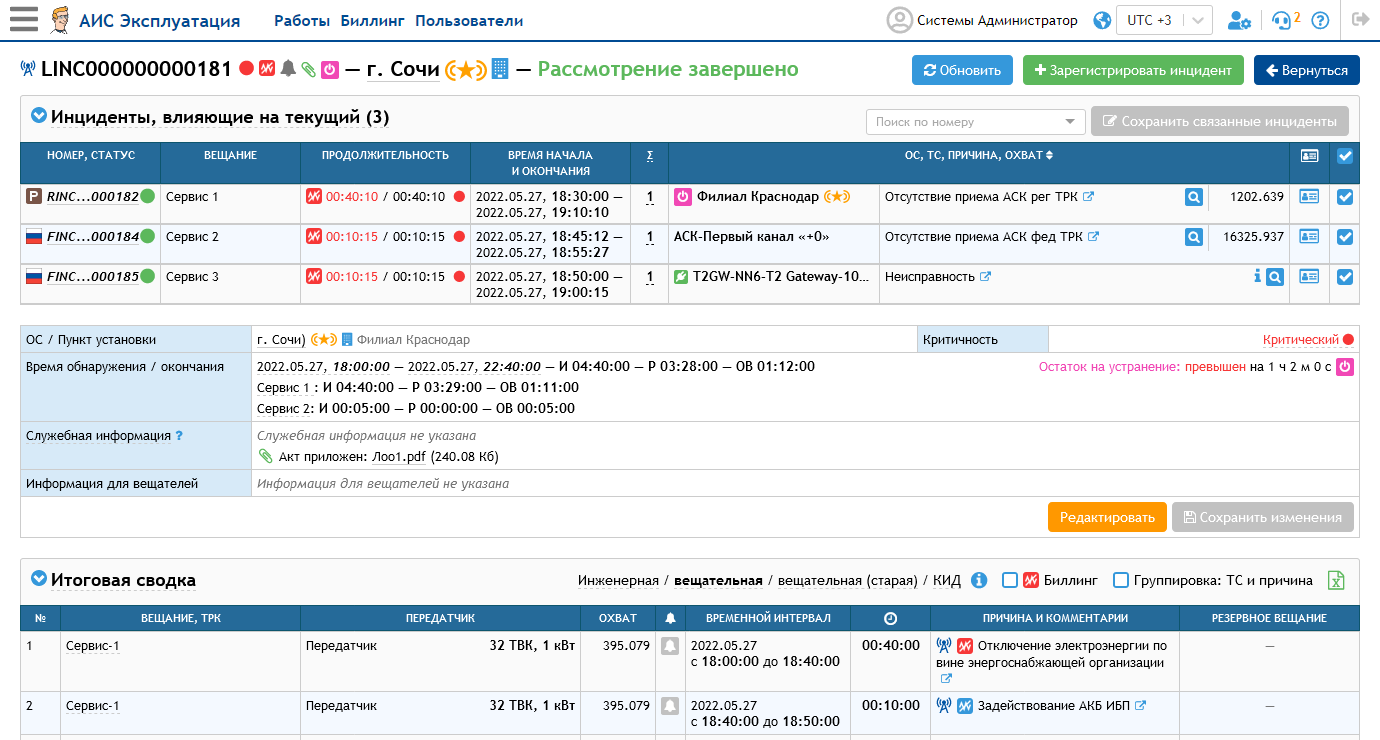Click the Вернуться button

(1307, 70)
